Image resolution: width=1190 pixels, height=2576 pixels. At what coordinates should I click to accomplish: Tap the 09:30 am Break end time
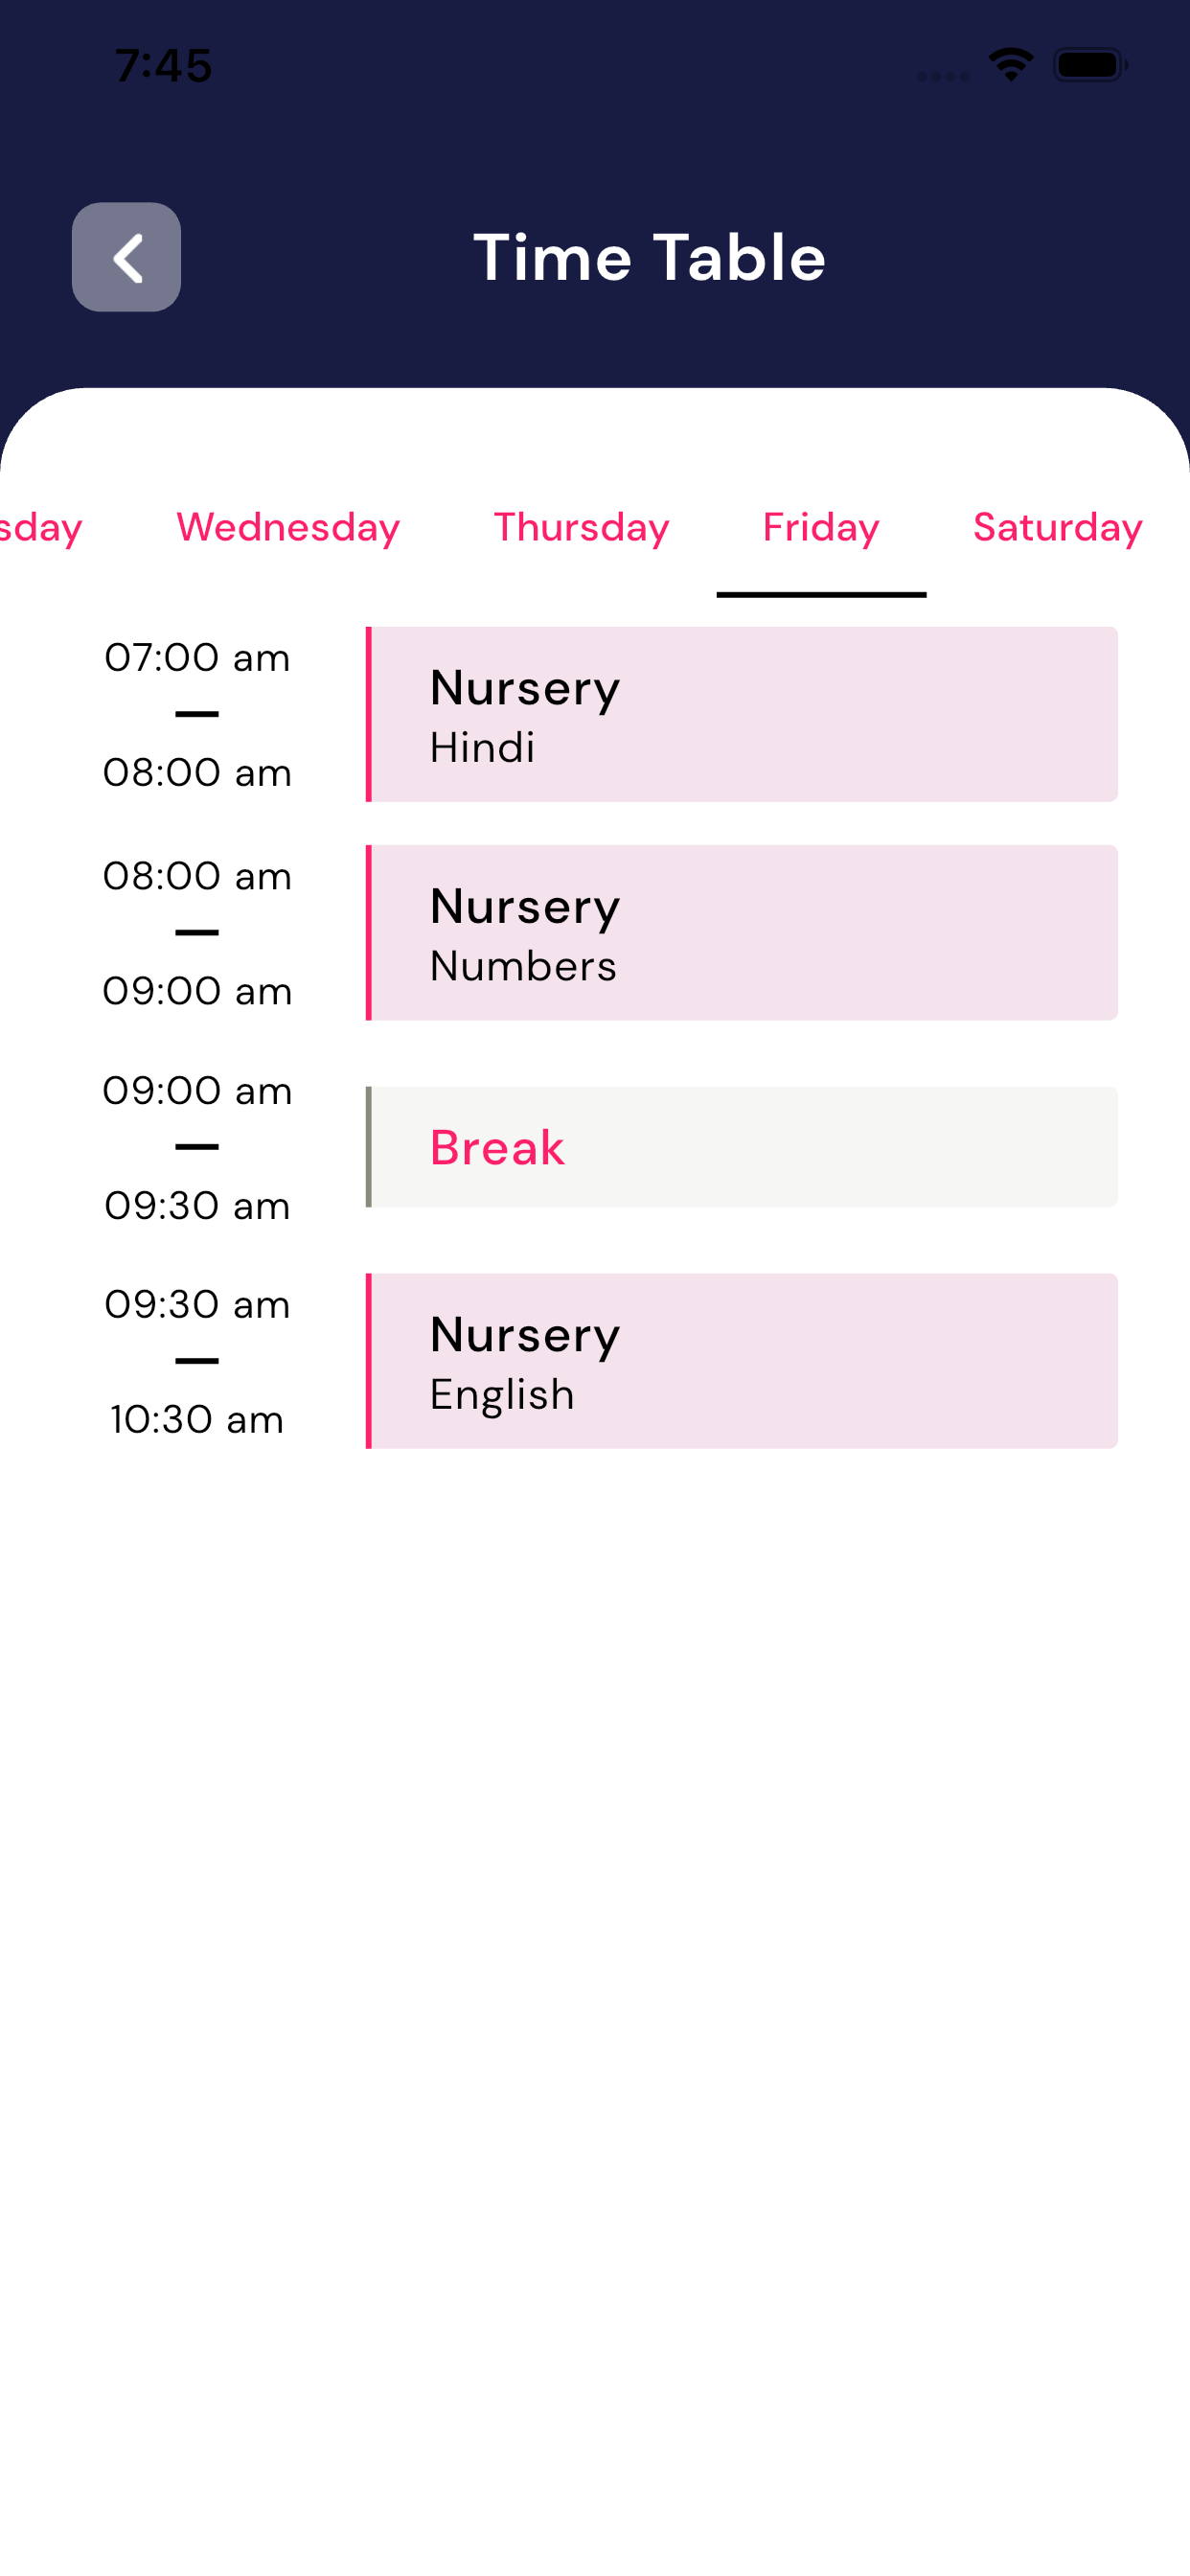[197, 1205]
